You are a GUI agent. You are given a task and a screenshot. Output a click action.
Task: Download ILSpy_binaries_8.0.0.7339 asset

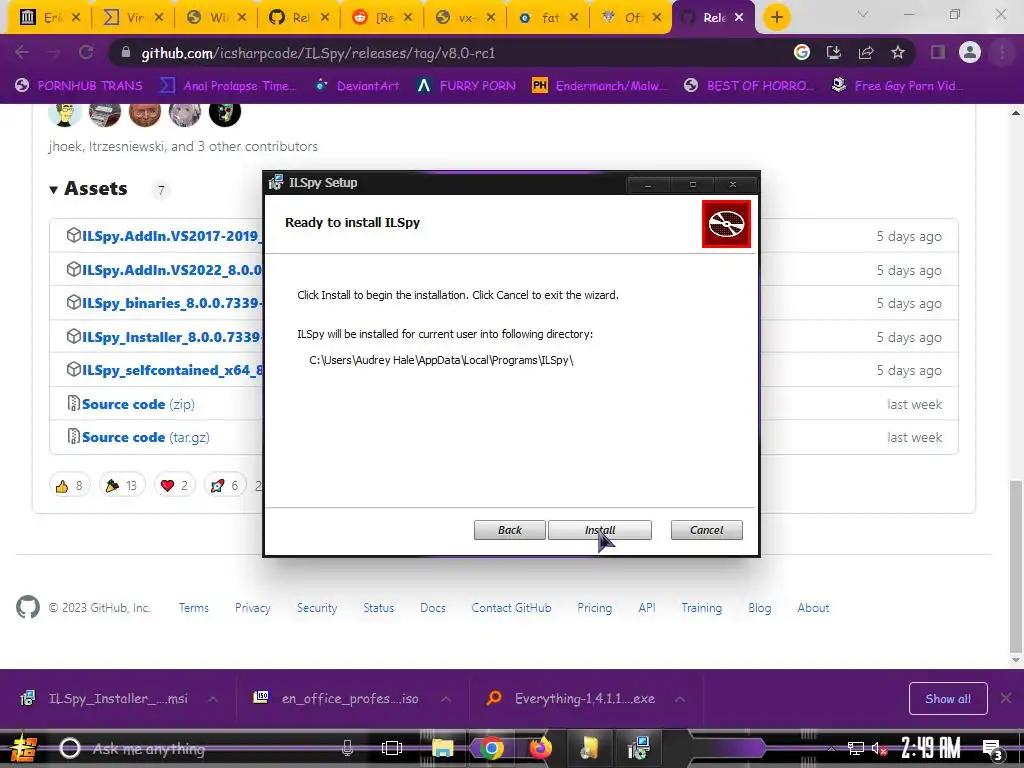click(x=172, y=303)
